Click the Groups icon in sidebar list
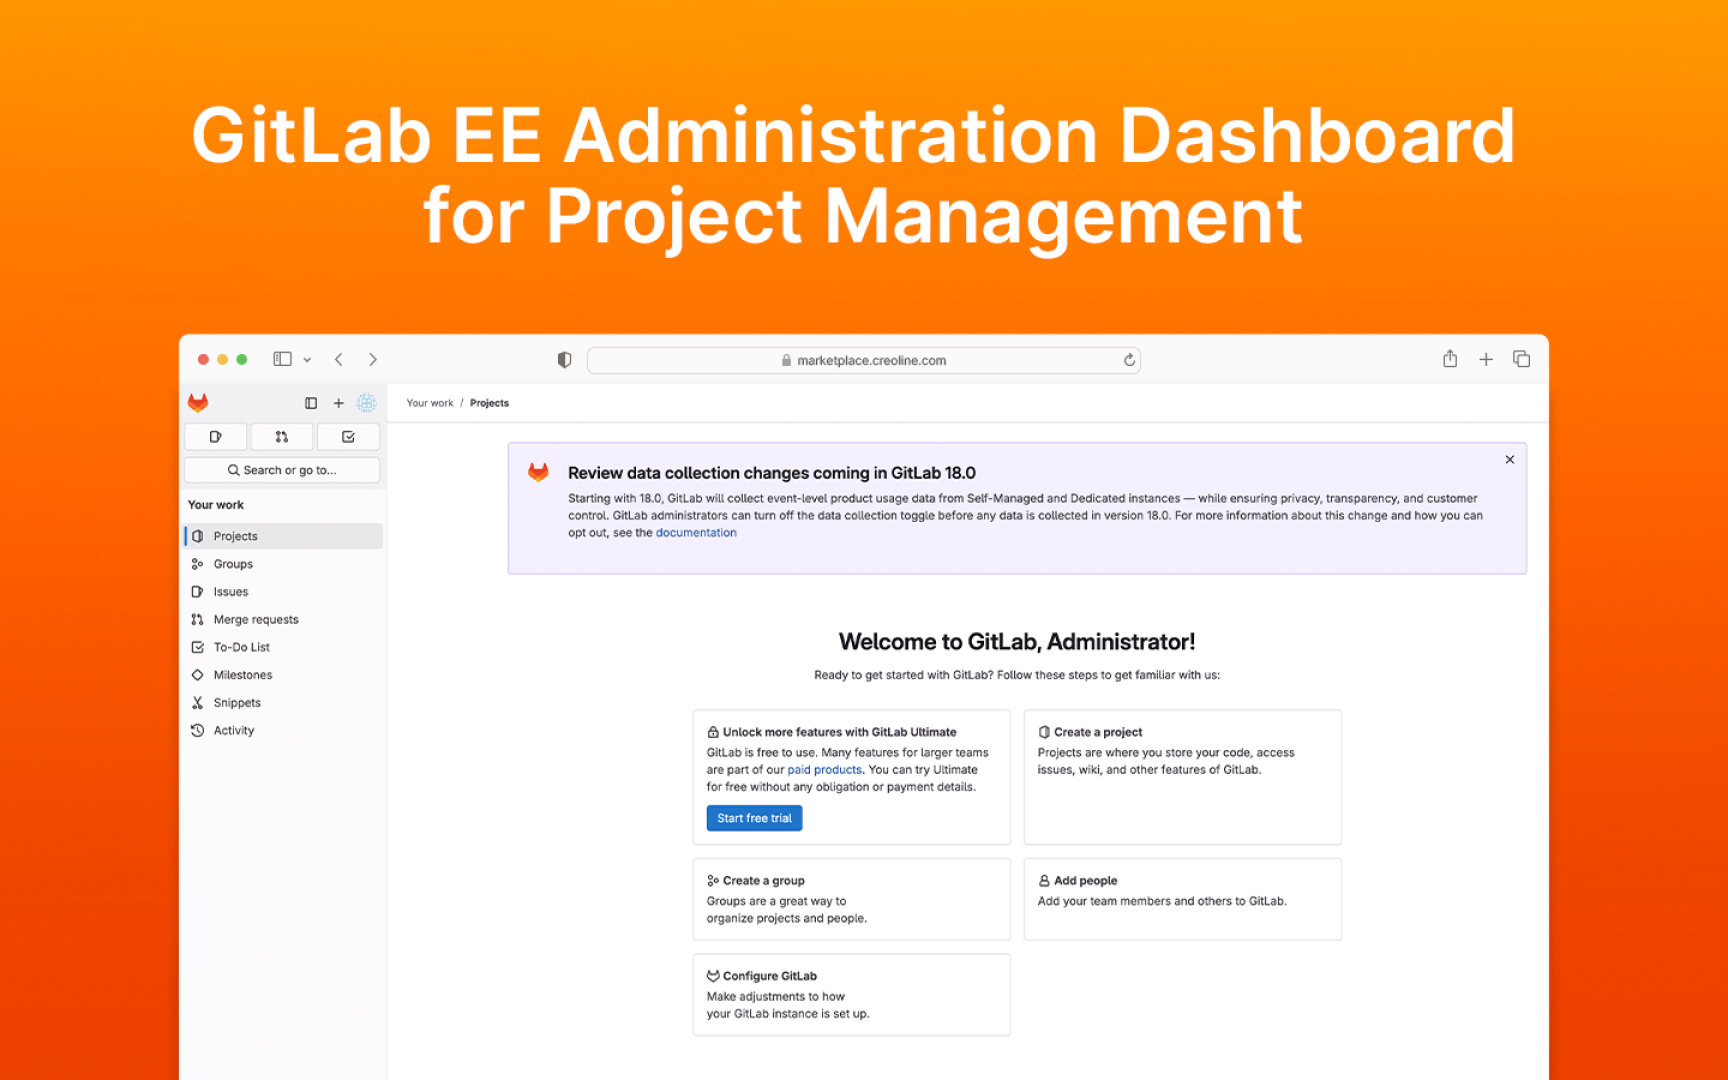 coord(198,564)
